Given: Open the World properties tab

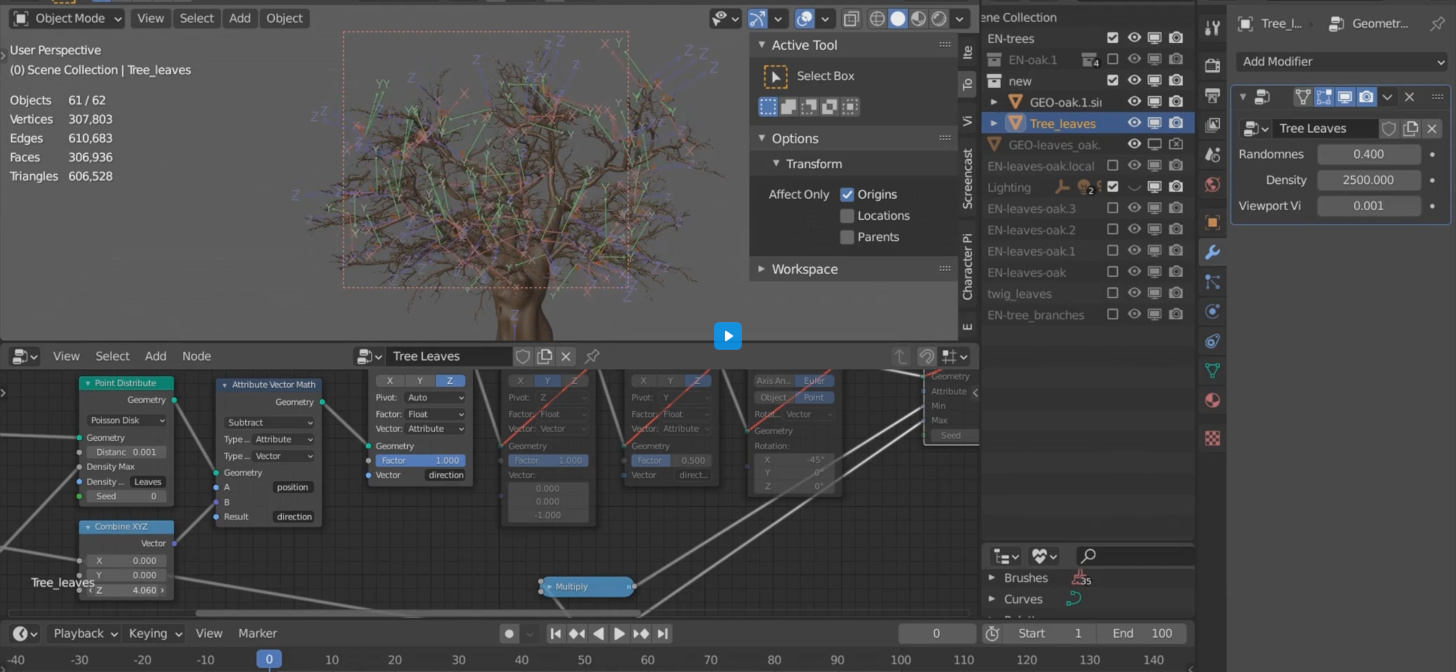Looking at the screenshot, I should (x=1212, y=185).
